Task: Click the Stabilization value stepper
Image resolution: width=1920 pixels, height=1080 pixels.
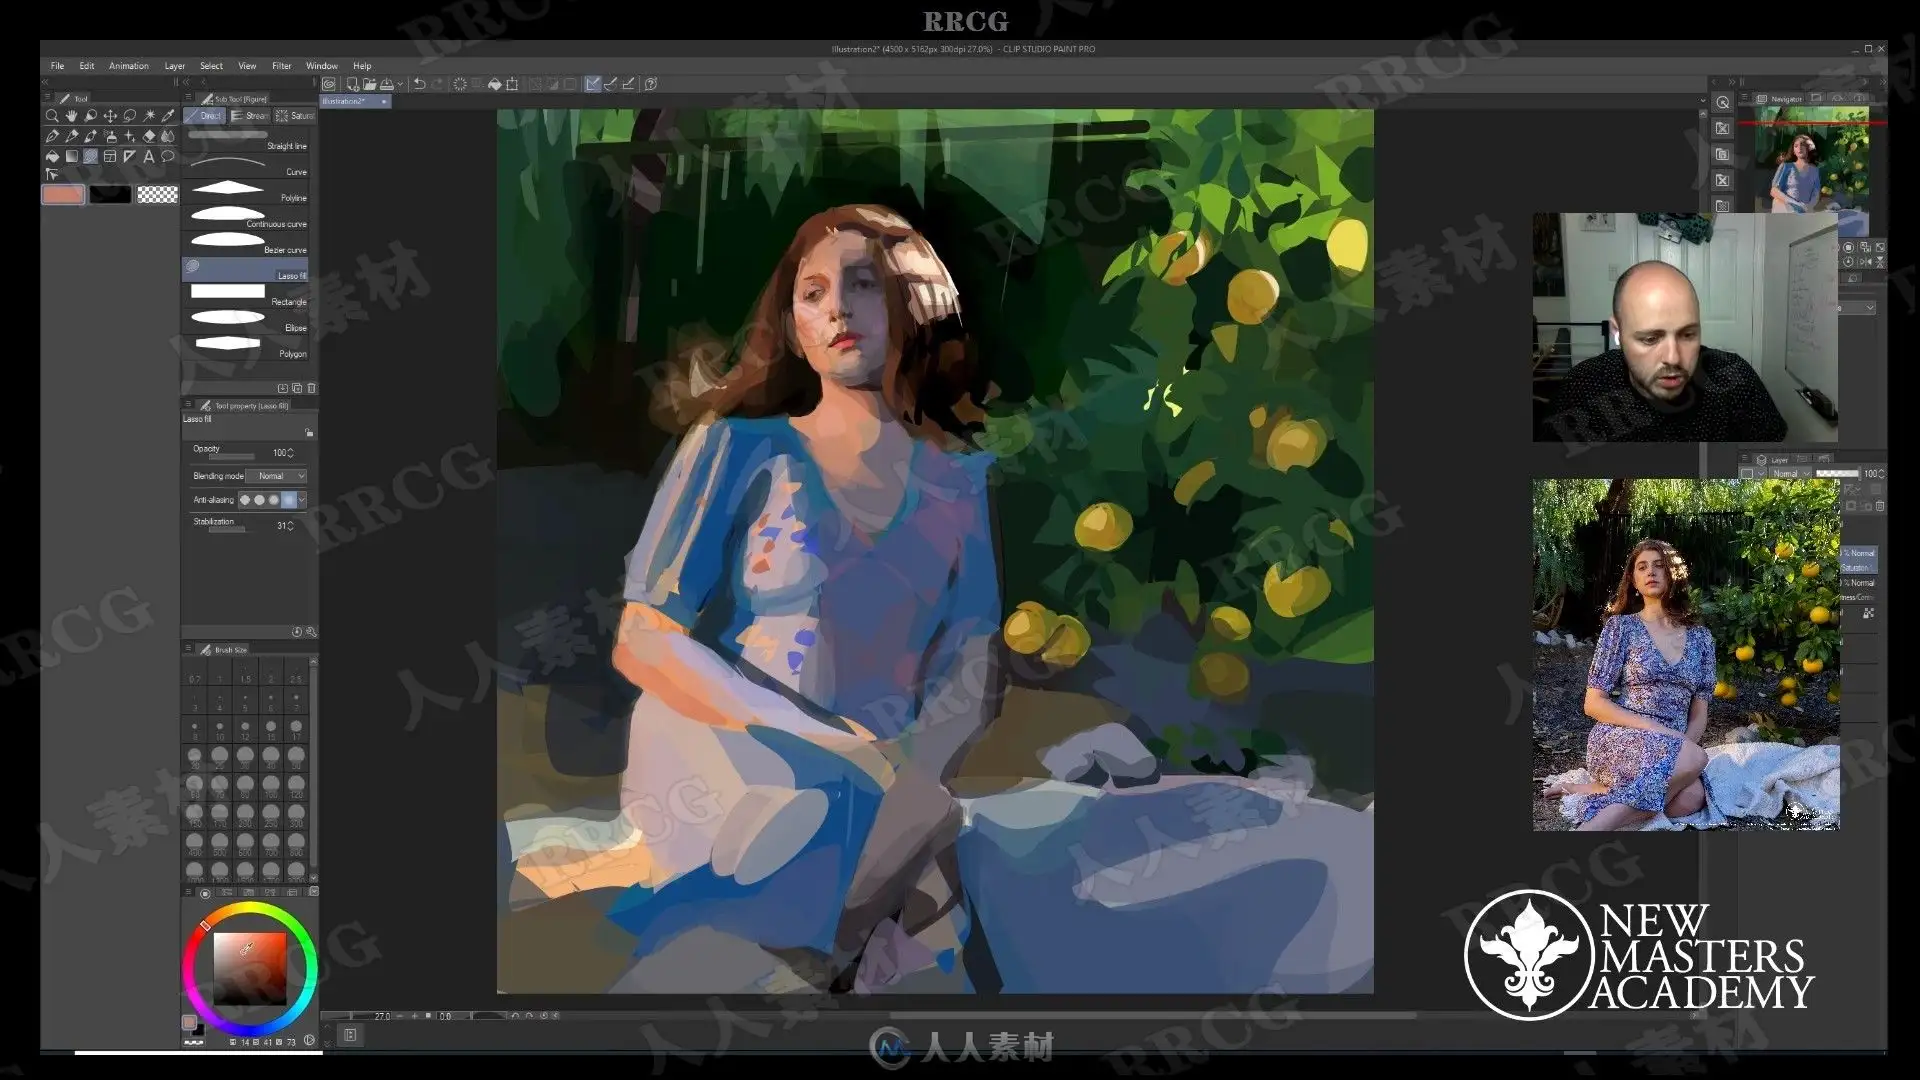Action: [291, 526]
